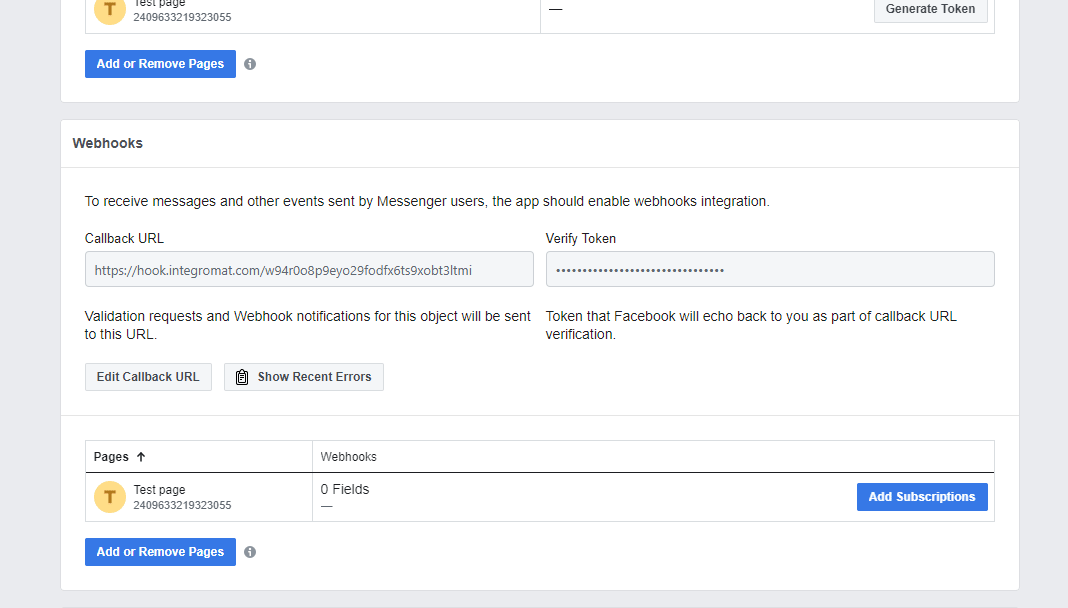
Task: Click Add or Remove Pages below the Webhooks table
Action: (160, 552)
